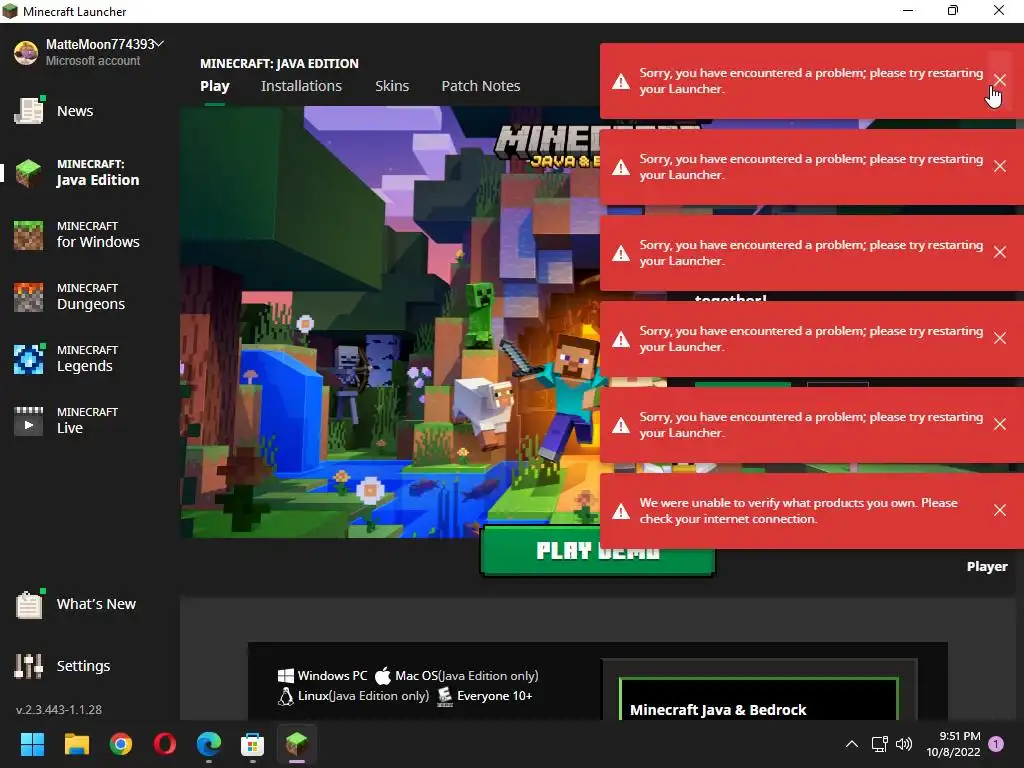Open the Settings sliders icon
Image resolution: width=1024 pixels, height=768 pixels.
tap(29, 665)
